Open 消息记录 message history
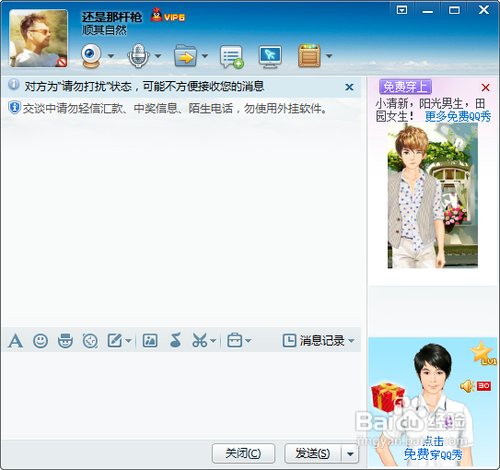Image resolution: width=500 pixels, height=470 pixels. tap(313, 341)
